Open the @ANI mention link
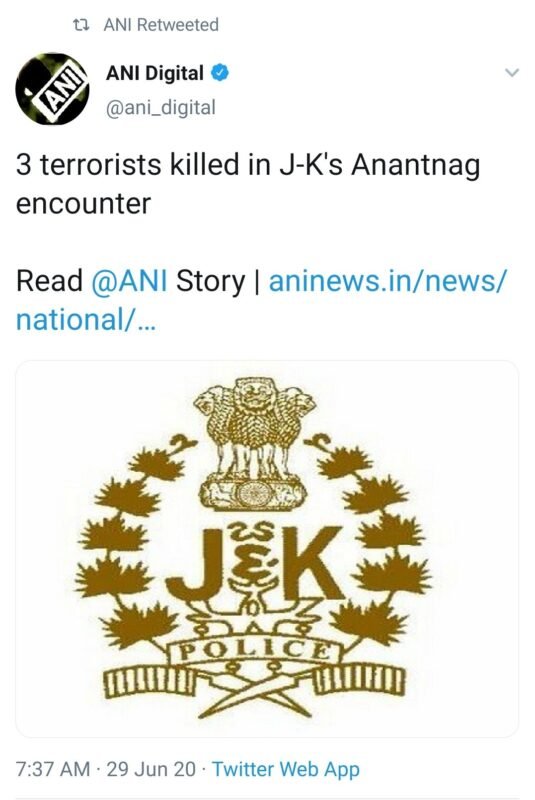The image size is (535, 800). coord(130,281)
